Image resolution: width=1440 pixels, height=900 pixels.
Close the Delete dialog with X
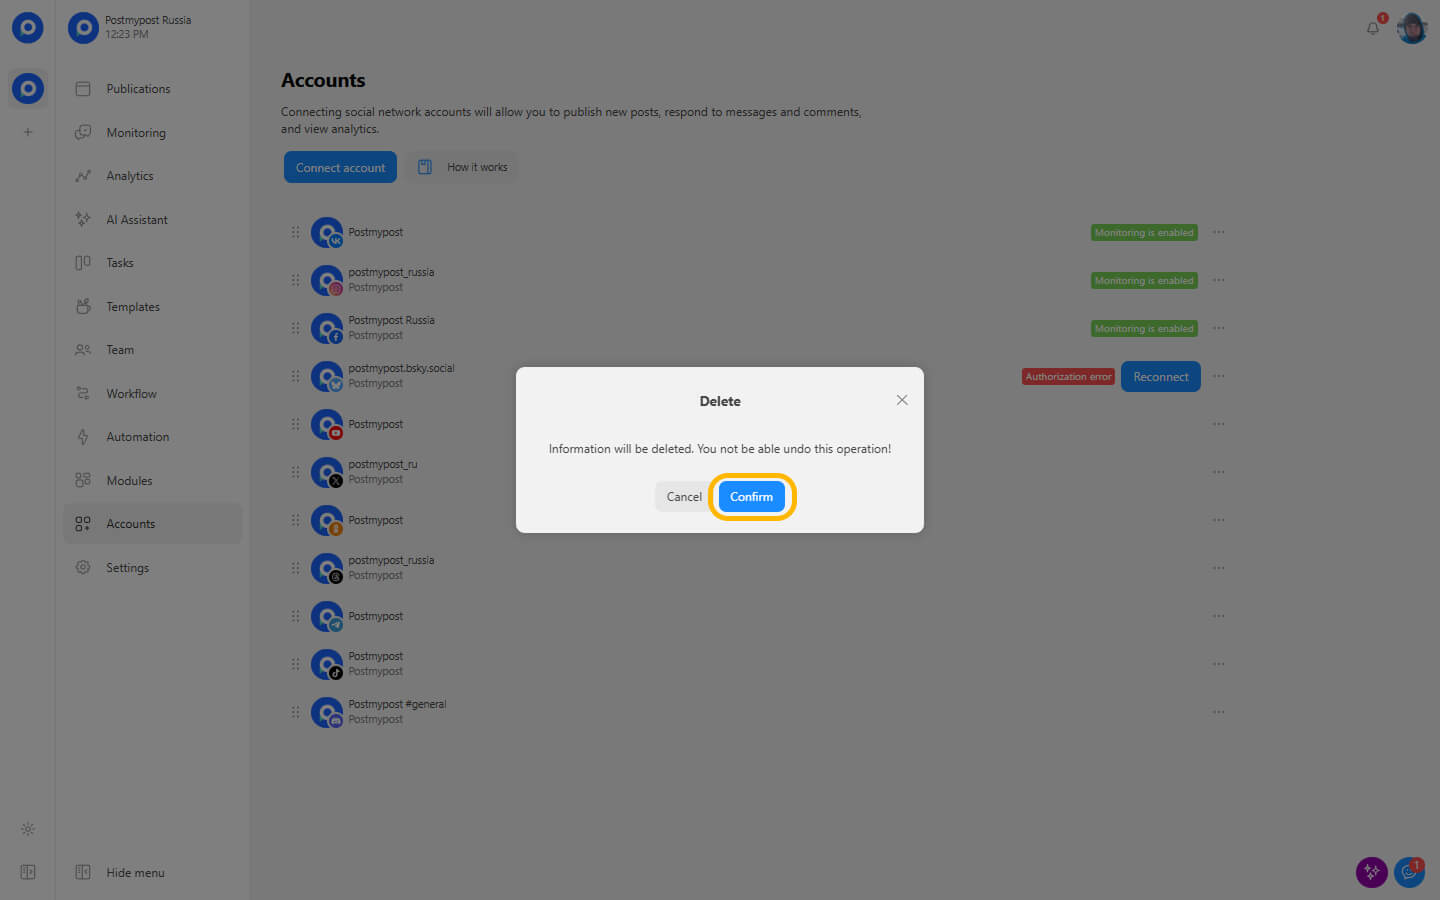coord(902,400)
